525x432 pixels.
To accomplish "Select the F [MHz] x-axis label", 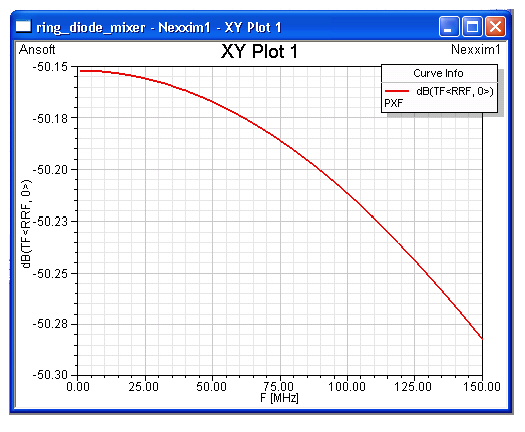I will [279, 398].
